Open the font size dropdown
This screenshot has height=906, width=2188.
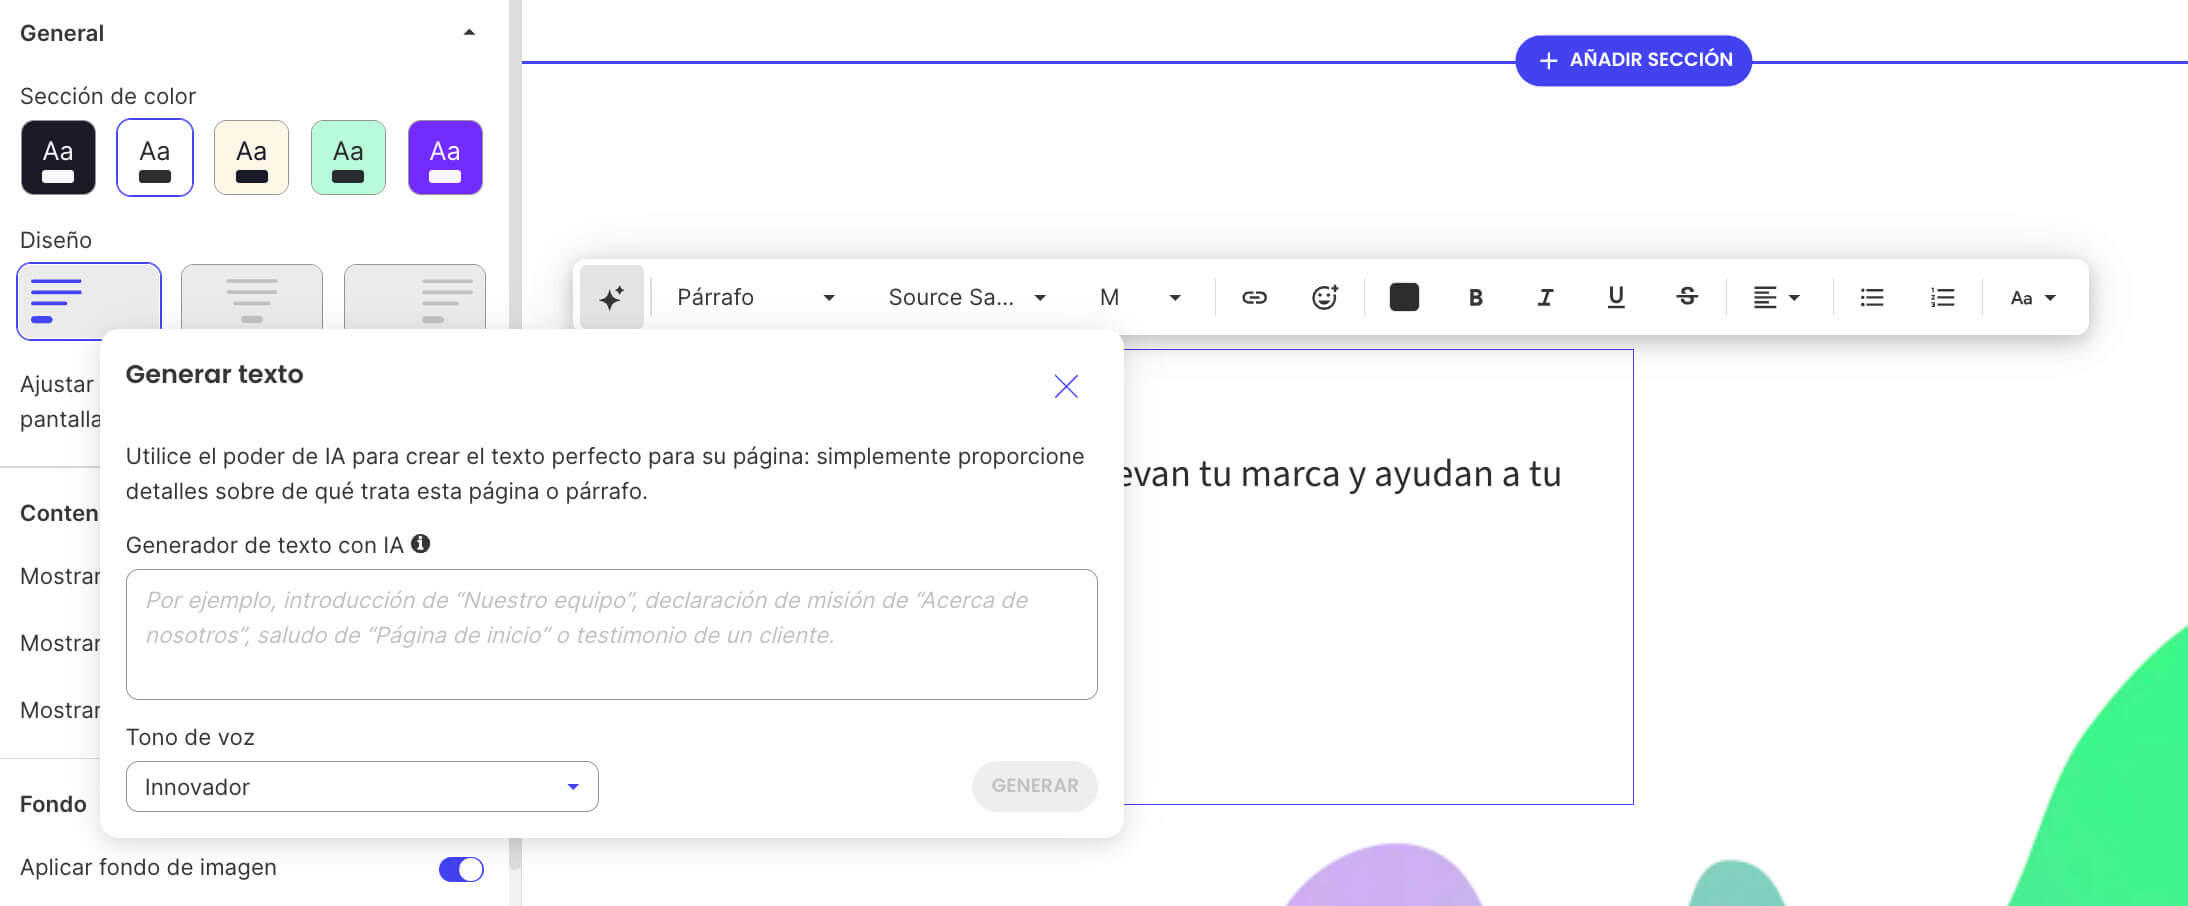click(x=1140, y=296)
